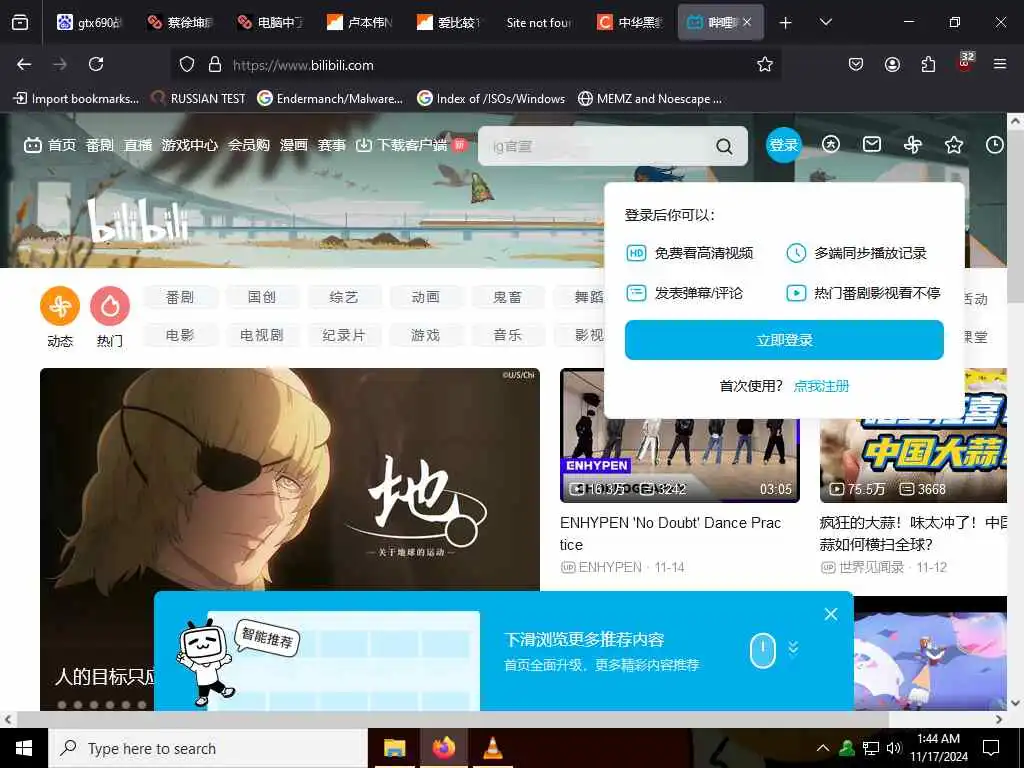Switch to the 电脑中 tab

tap(270, 22)
